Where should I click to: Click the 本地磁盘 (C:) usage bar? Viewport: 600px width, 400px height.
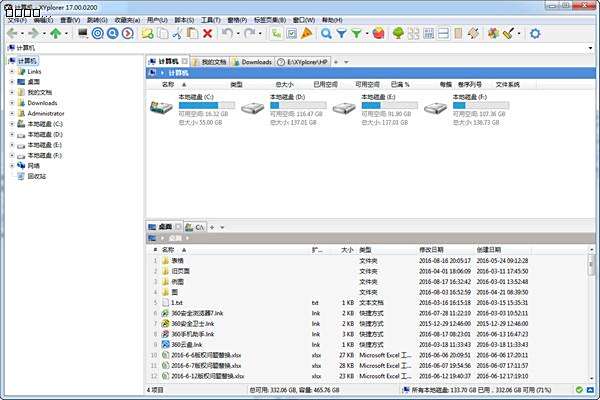coord(207,105)
